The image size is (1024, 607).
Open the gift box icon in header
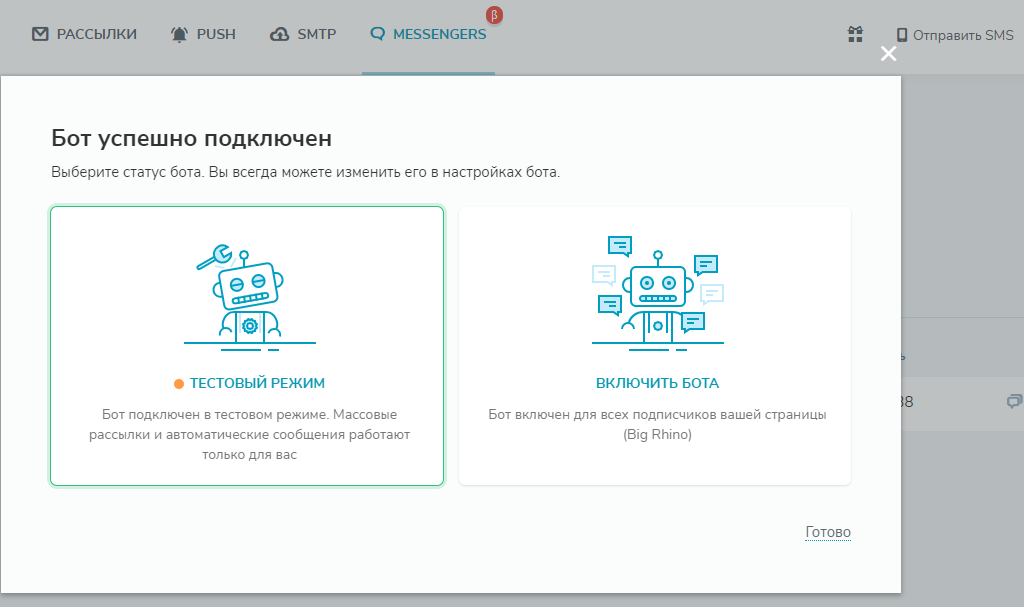(856, 34)
